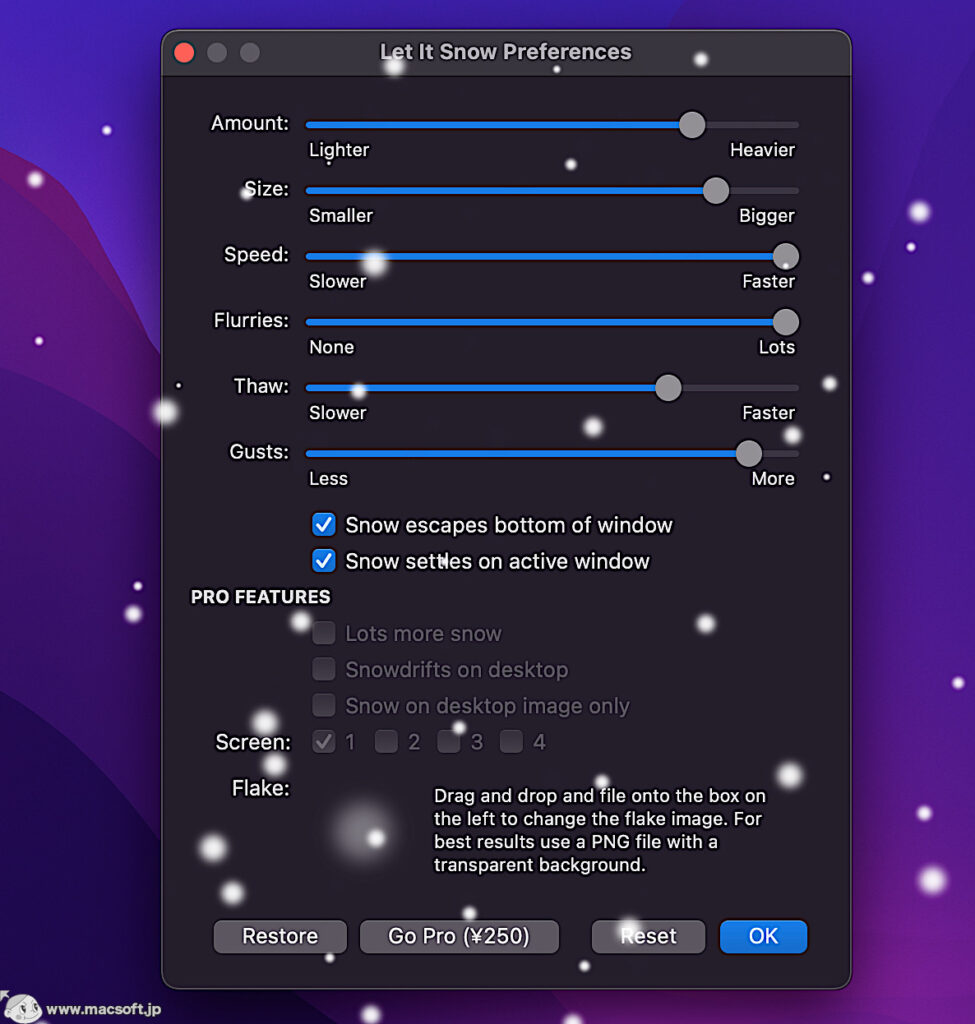
Task: Click the Thaw slider handle
Action: coord(667,387)
